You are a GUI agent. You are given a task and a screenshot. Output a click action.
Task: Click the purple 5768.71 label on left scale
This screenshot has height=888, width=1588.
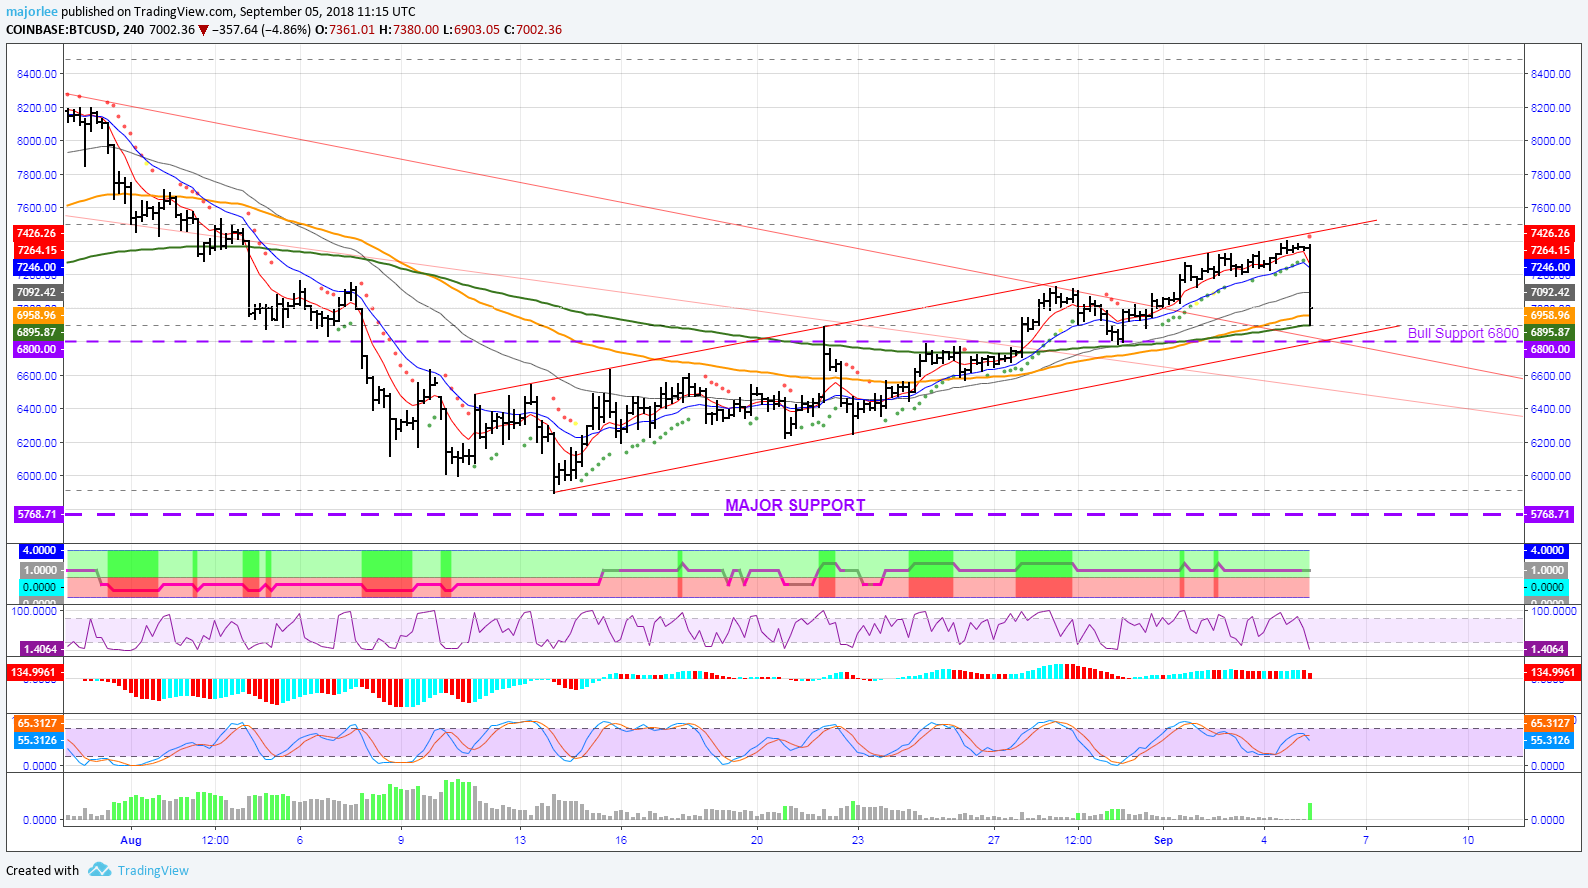[x=37, y=514]
